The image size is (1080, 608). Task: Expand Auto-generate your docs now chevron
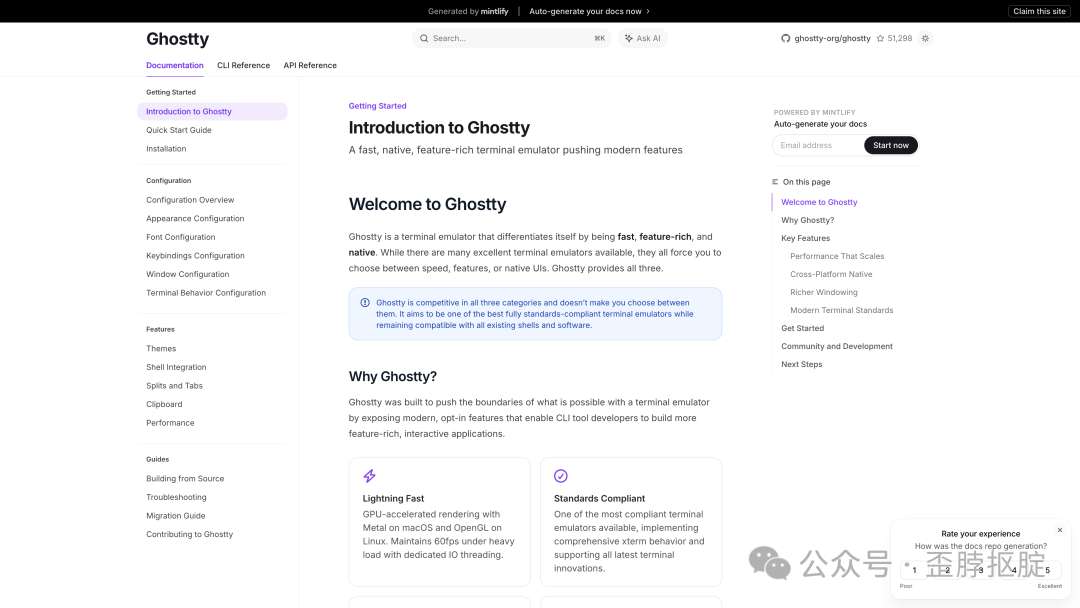click(x=649, y=11)
